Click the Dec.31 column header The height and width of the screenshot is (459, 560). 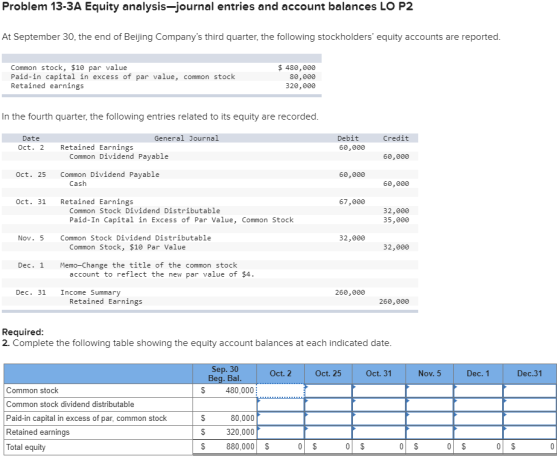(x=530, y=374)
